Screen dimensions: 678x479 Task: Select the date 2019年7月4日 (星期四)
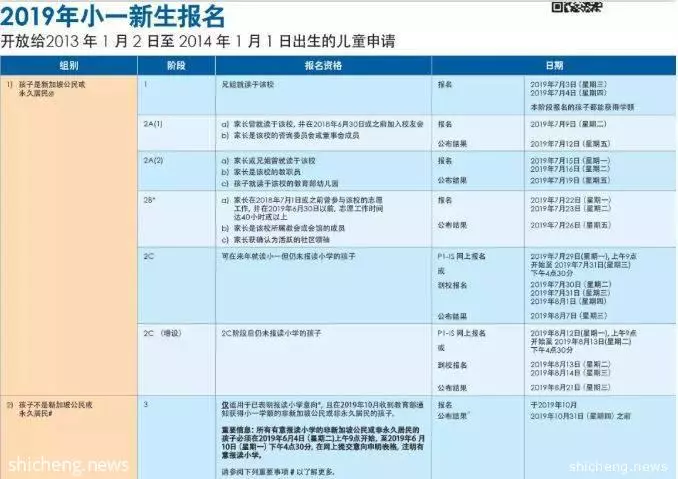click(569, 93)
